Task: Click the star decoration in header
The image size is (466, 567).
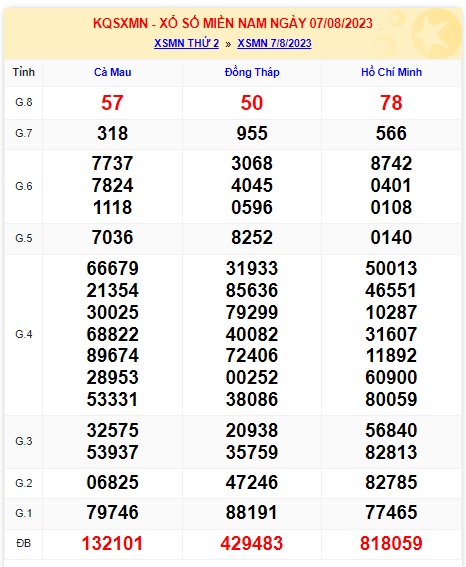Action: point(436,33)
